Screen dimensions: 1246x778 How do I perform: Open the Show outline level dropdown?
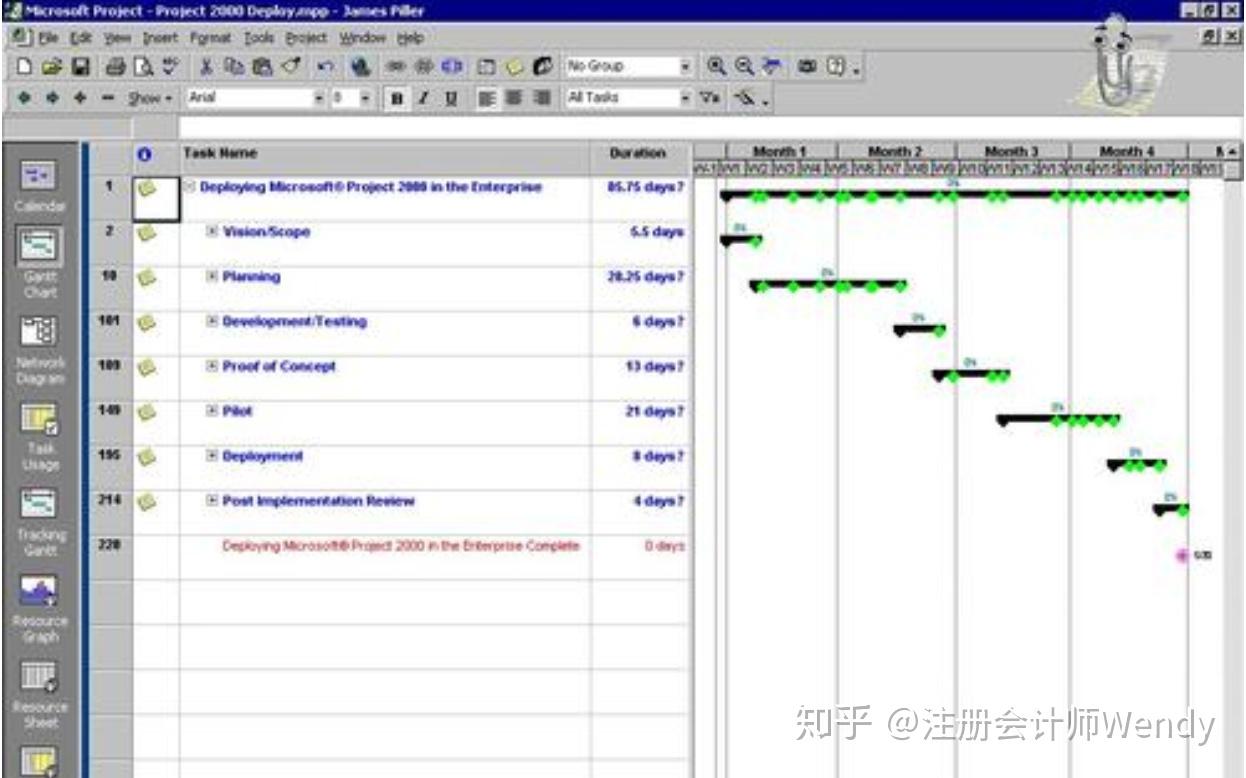[x=151, y=98]
